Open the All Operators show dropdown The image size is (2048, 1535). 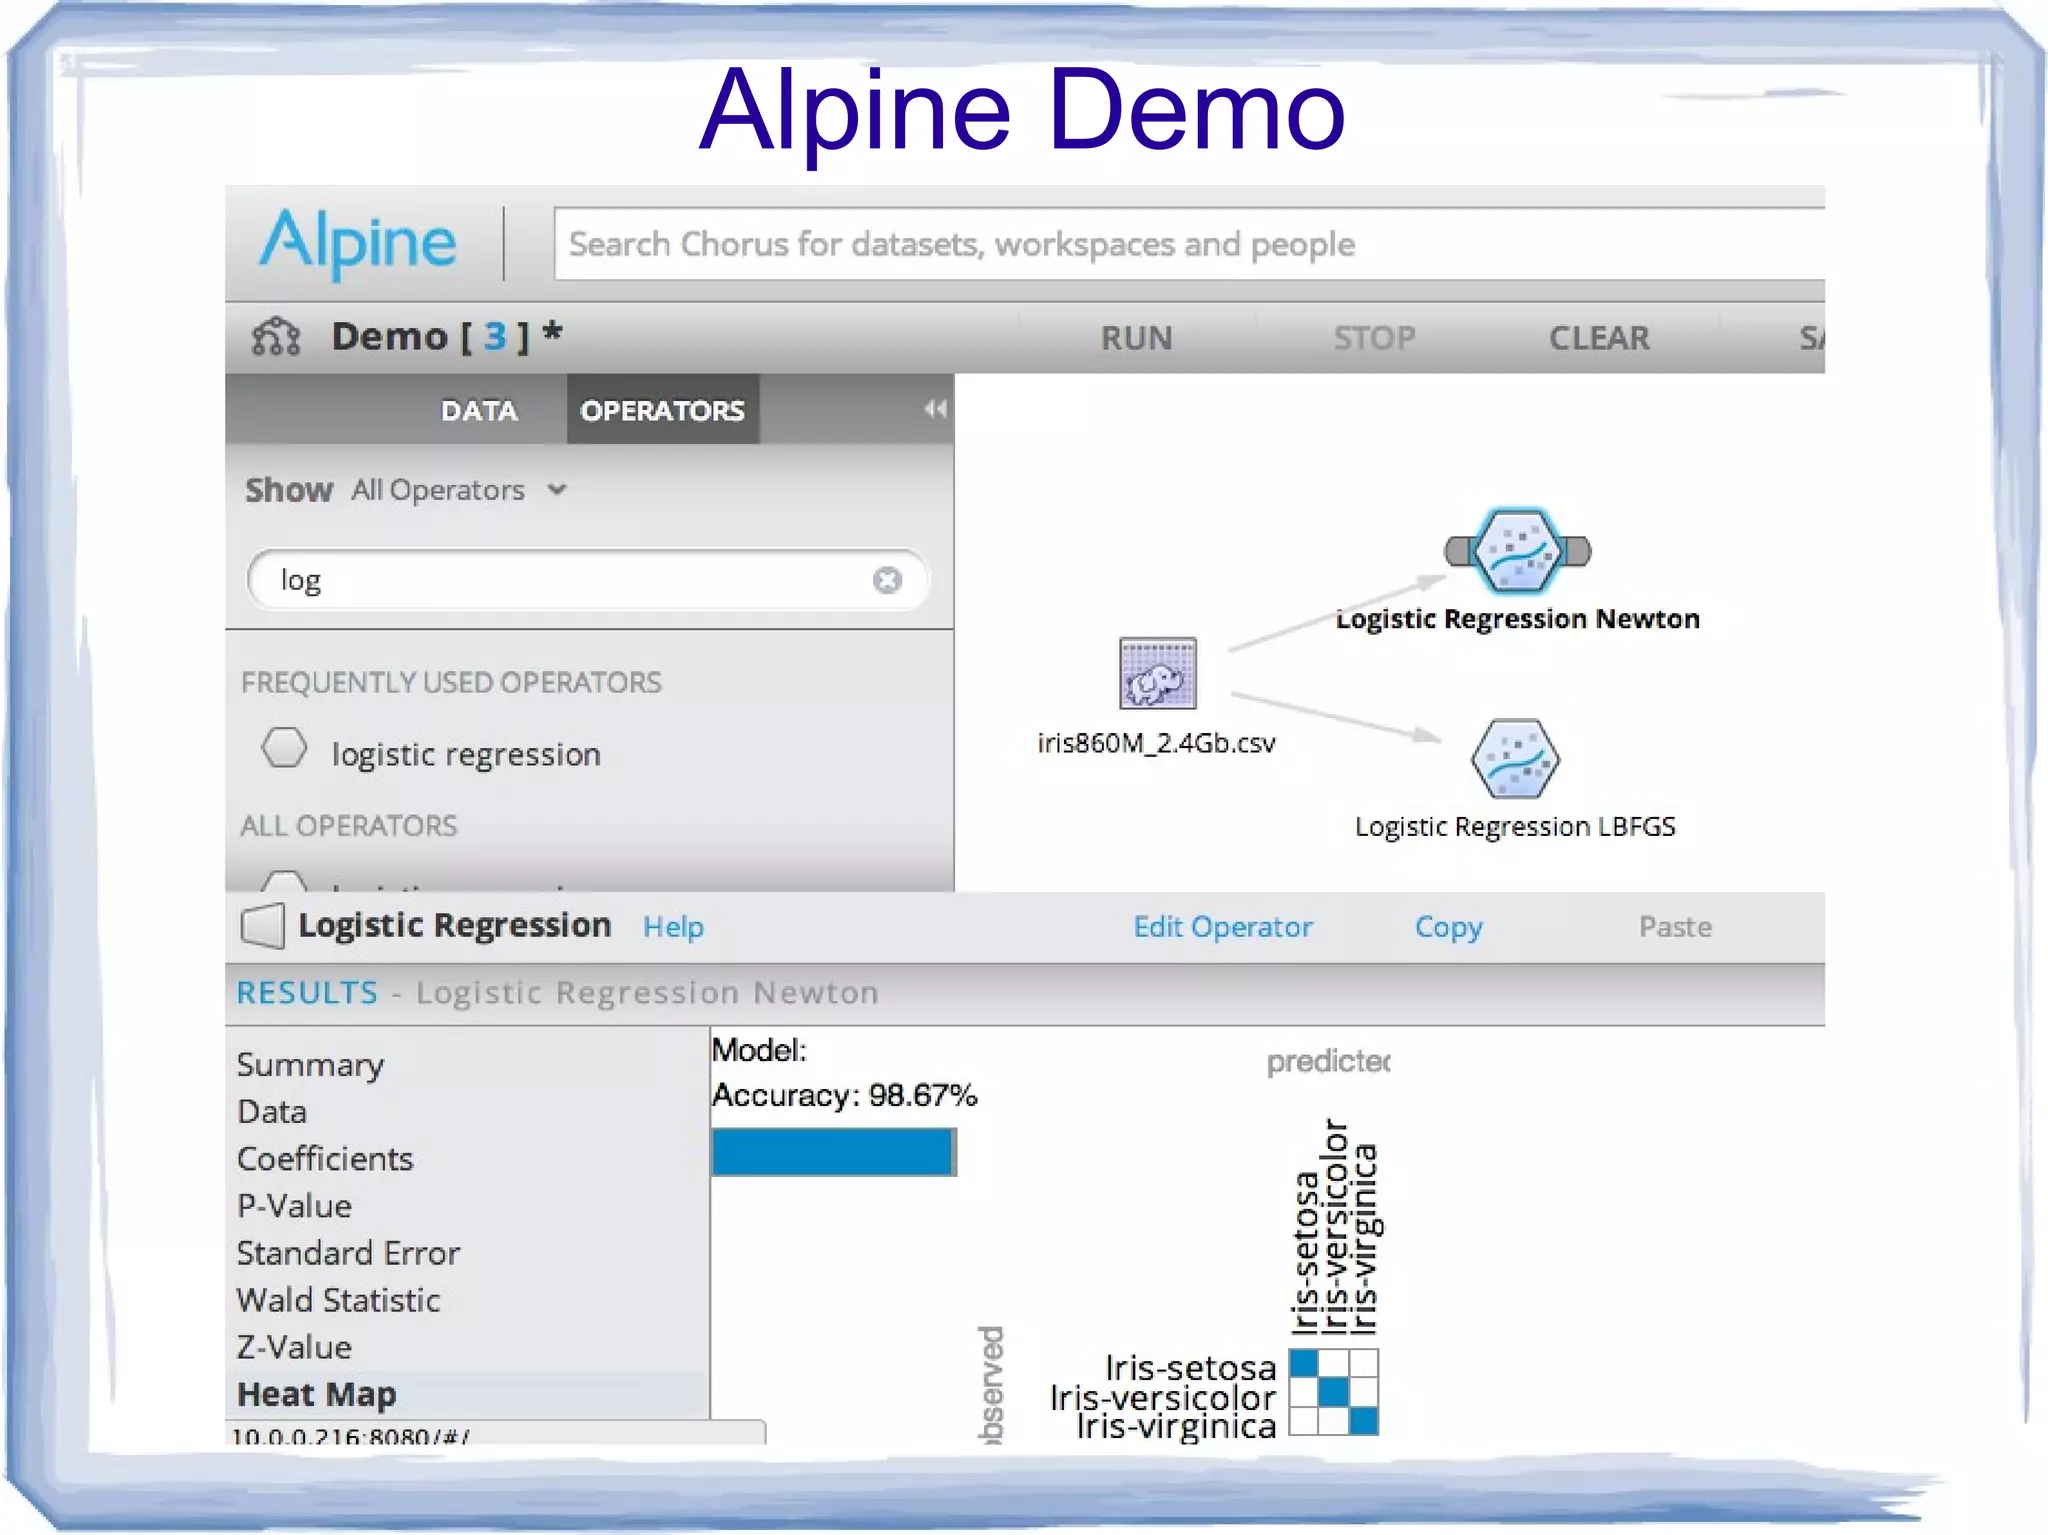(x=458, y=490)
